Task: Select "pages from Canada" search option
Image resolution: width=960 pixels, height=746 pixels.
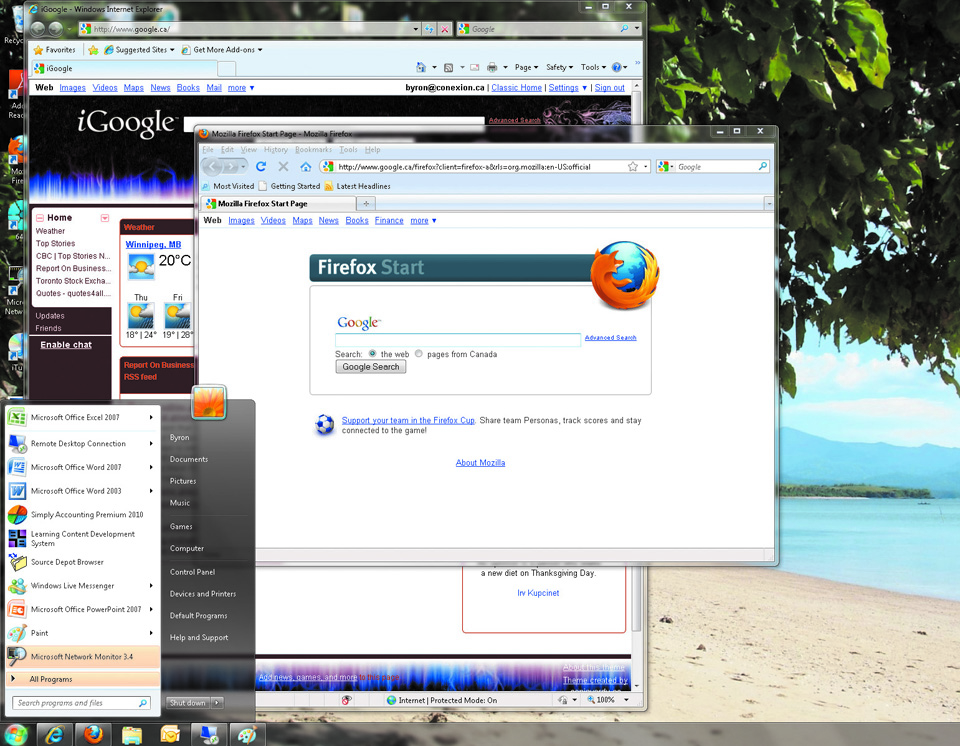Action: click(x=419, y=353)
